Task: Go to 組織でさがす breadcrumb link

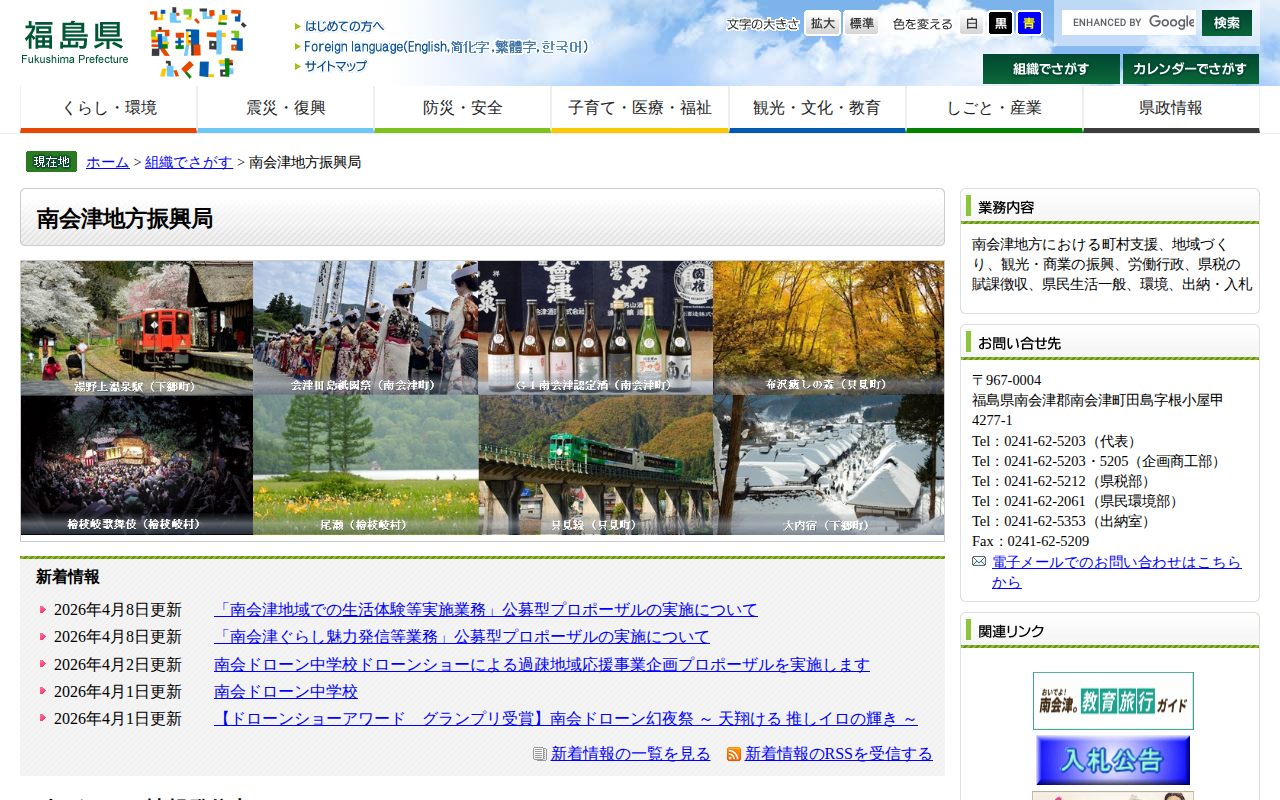Action: [x=189, y=162]
